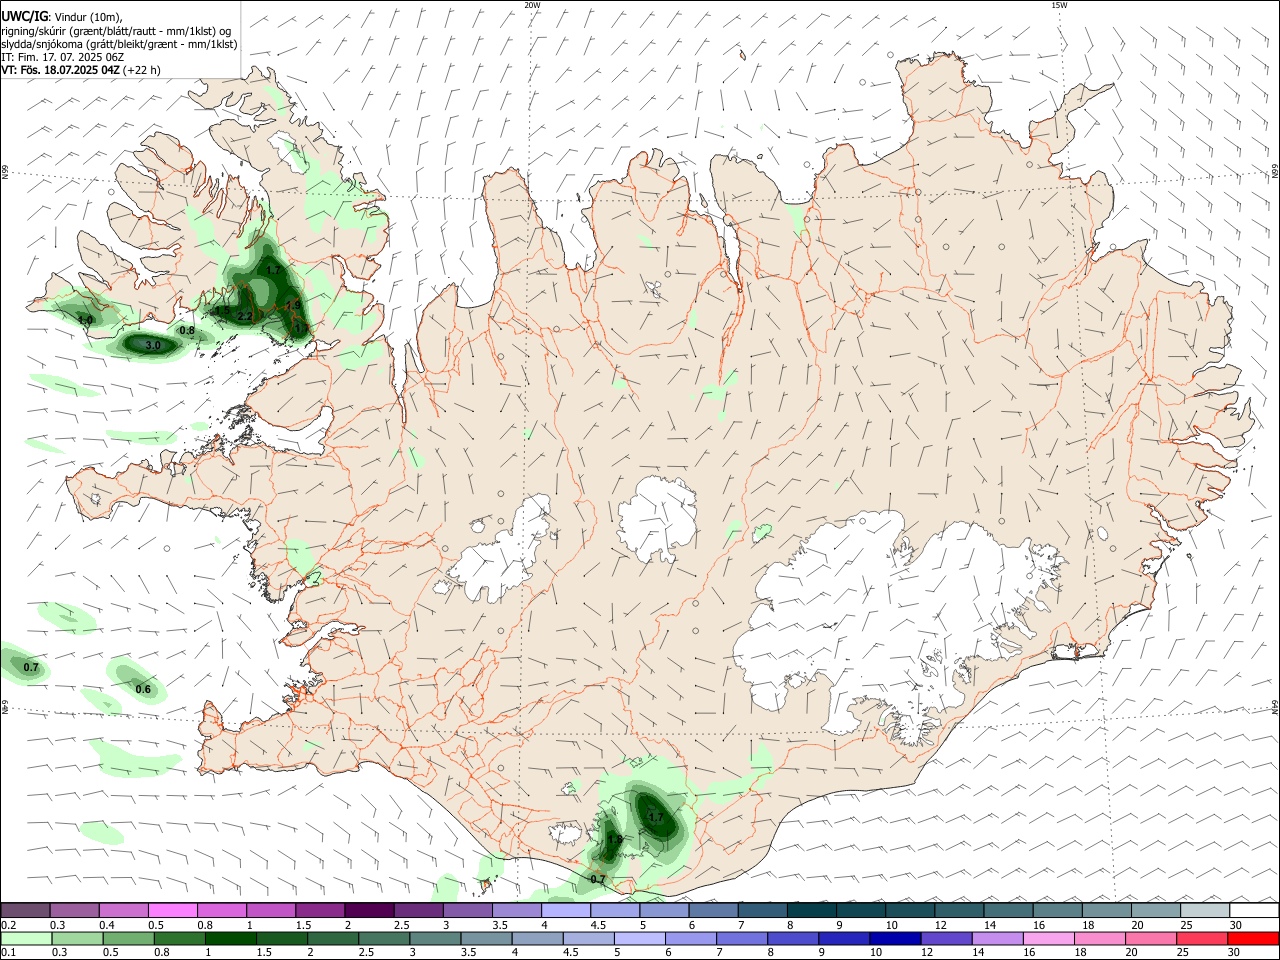Click the '1.5' label on the snow scale
The height and width of the screenshot is (960, 1280).
pyautogui.click(x=303, y=925)
